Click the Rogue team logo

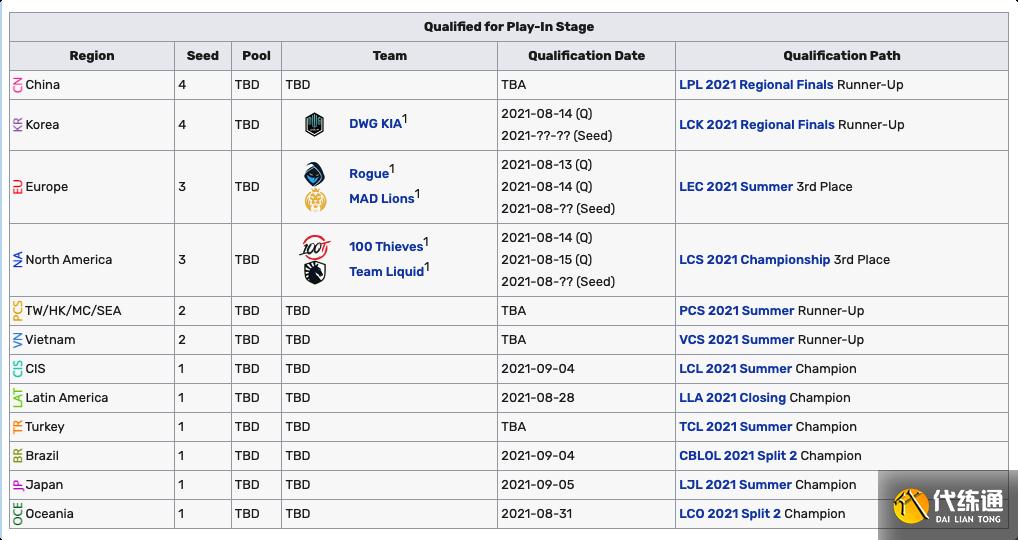click(x=314, y=173)
